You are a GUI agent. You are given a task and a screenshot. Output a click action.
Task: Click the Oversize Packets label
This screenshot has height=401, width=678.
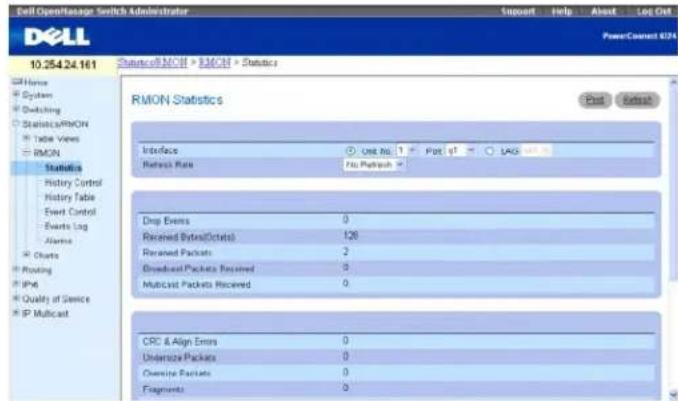click(x=177, y=373)
